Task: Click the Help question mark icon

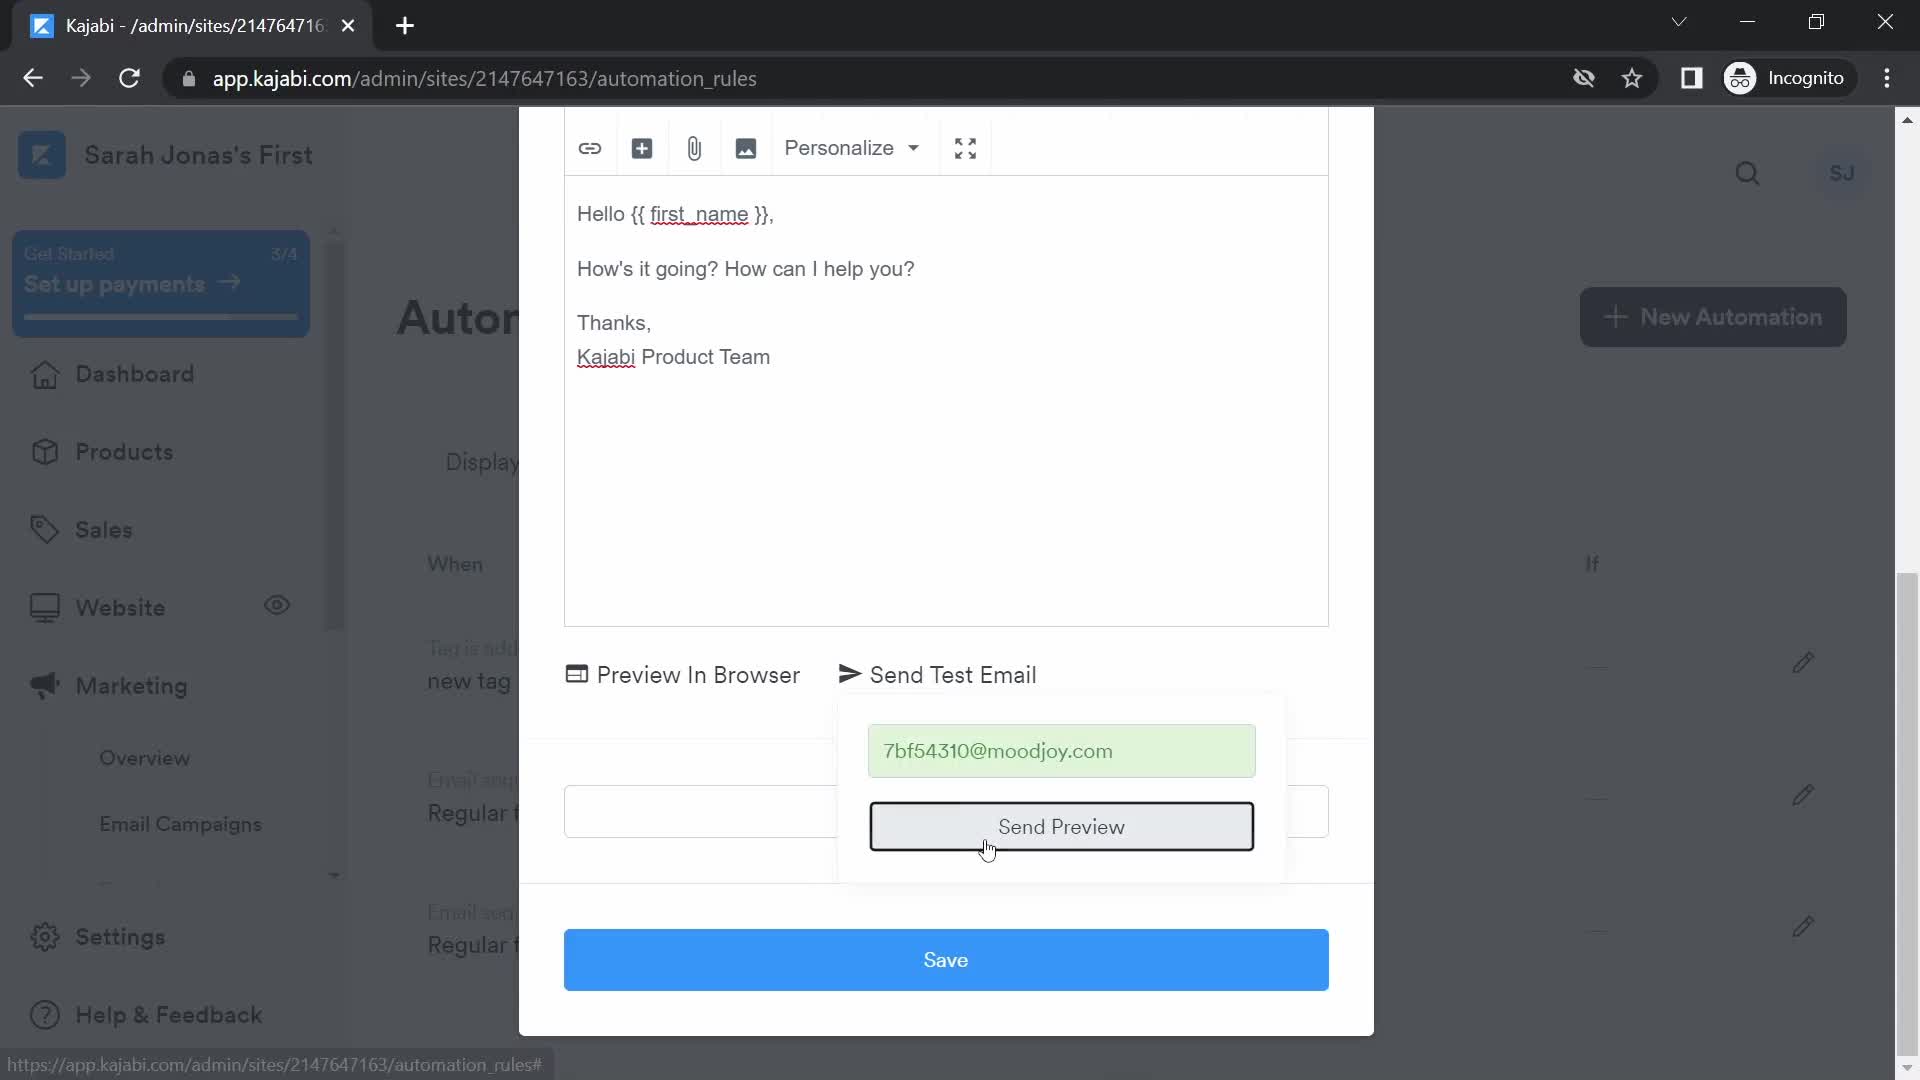Action: [x=45, y=1015]
